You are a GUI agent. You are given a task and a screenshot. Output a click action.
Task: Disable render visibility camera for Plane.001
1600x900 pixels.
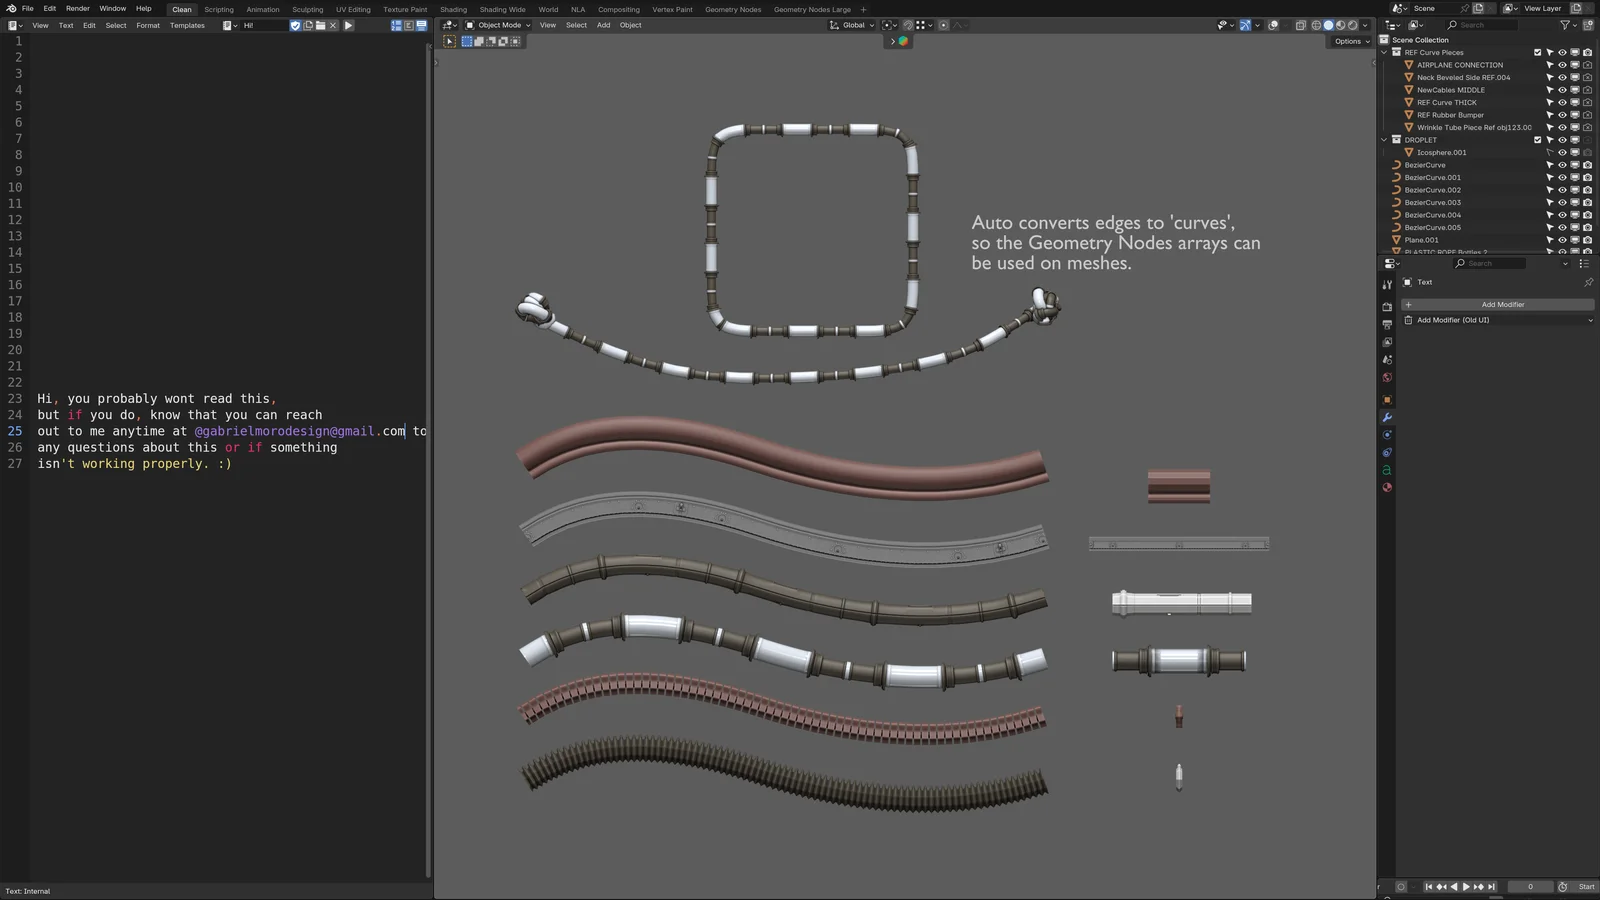[1586, 239]
